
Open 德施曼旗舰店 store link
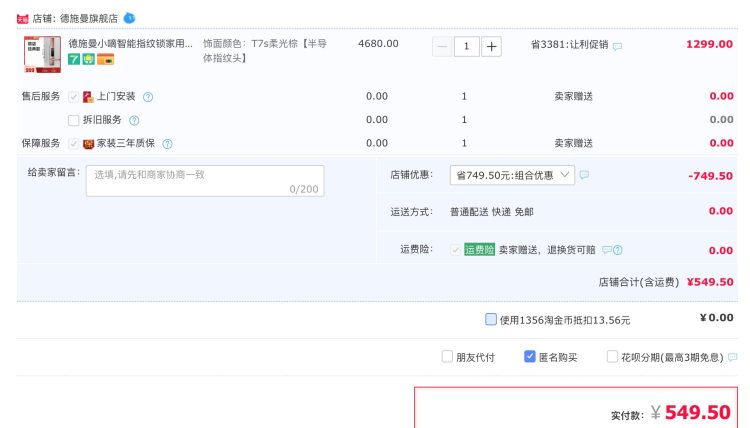pyautogui.click(x=88, y=19)
